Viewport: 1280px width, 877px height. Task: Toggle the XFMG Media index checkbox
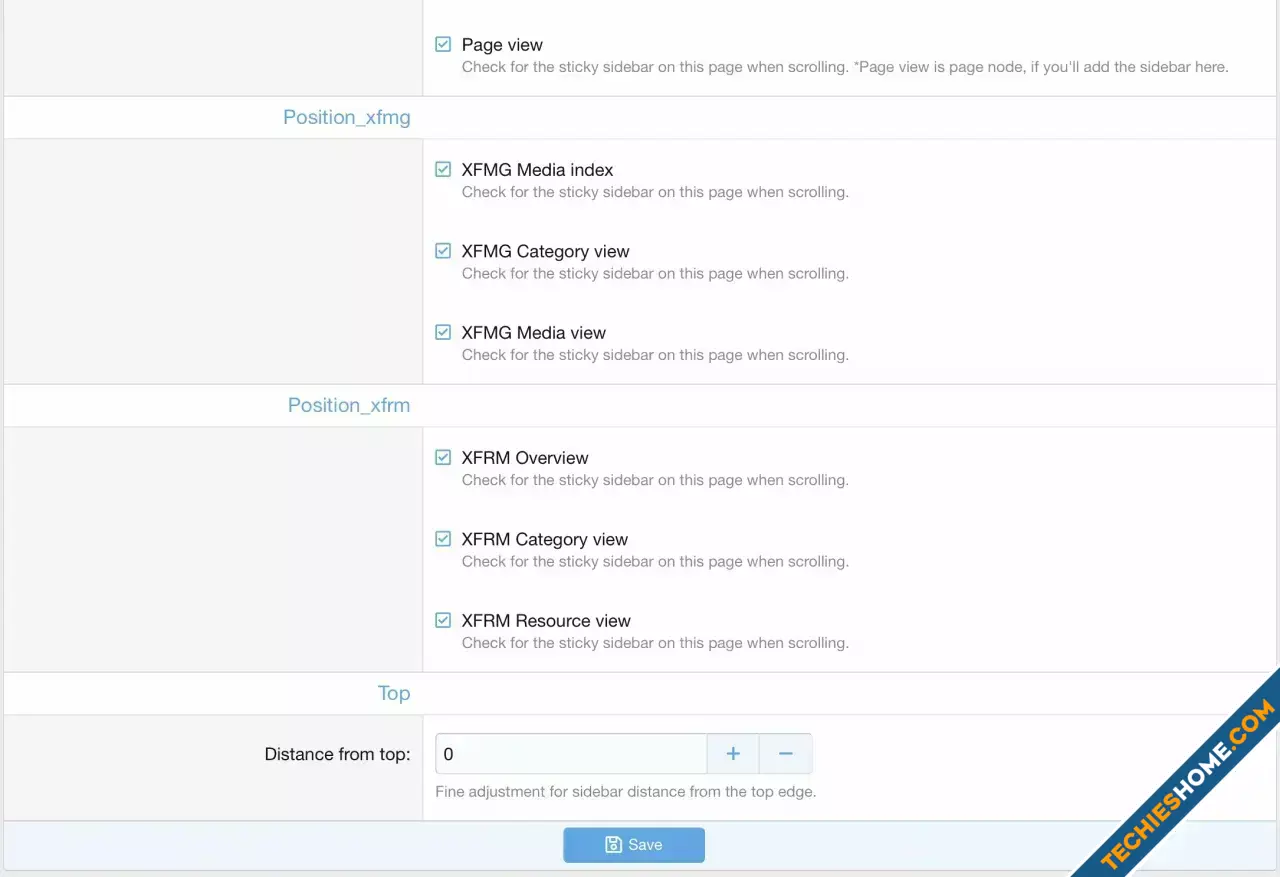(443, 170)
